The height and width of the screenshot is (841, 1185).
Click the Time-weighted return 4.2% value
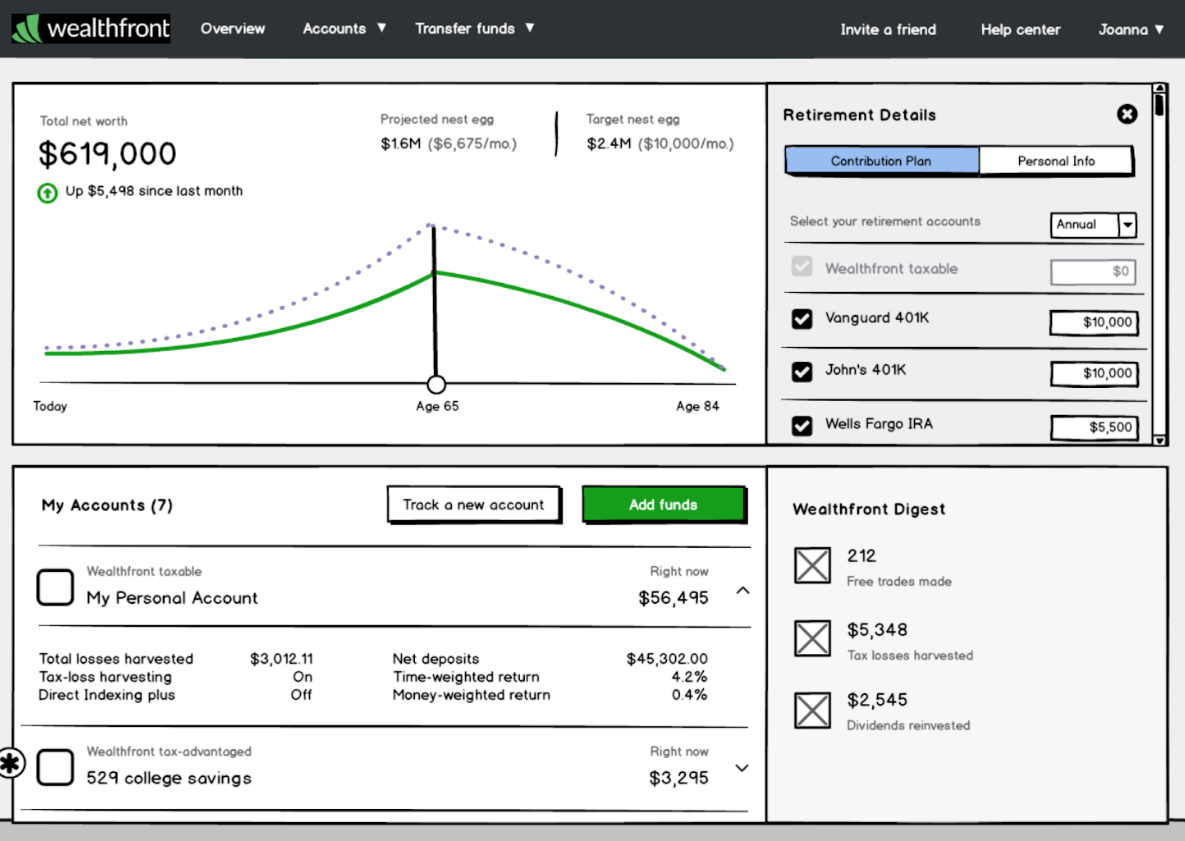tap(689, 677)
